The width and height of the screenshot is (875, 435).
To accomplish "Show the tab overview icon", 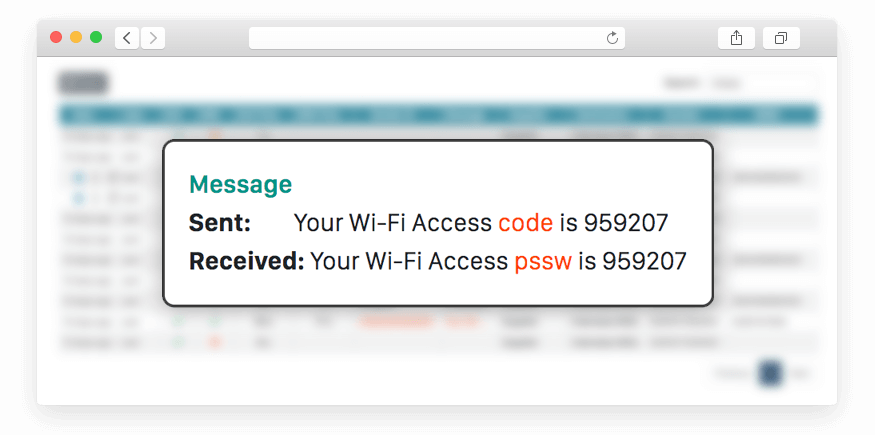I will click(781, 38).
